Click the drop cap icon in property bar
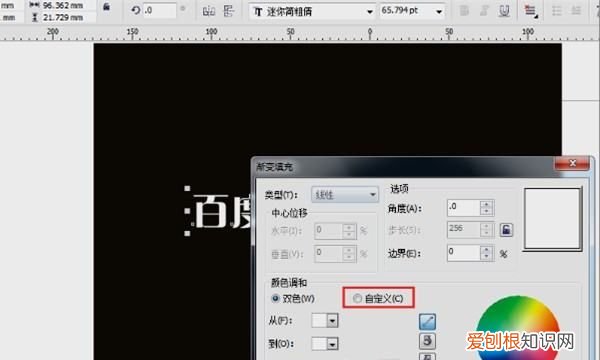This screenshot has width=600, height=360. pyautogui.click(x=576, y=11)
